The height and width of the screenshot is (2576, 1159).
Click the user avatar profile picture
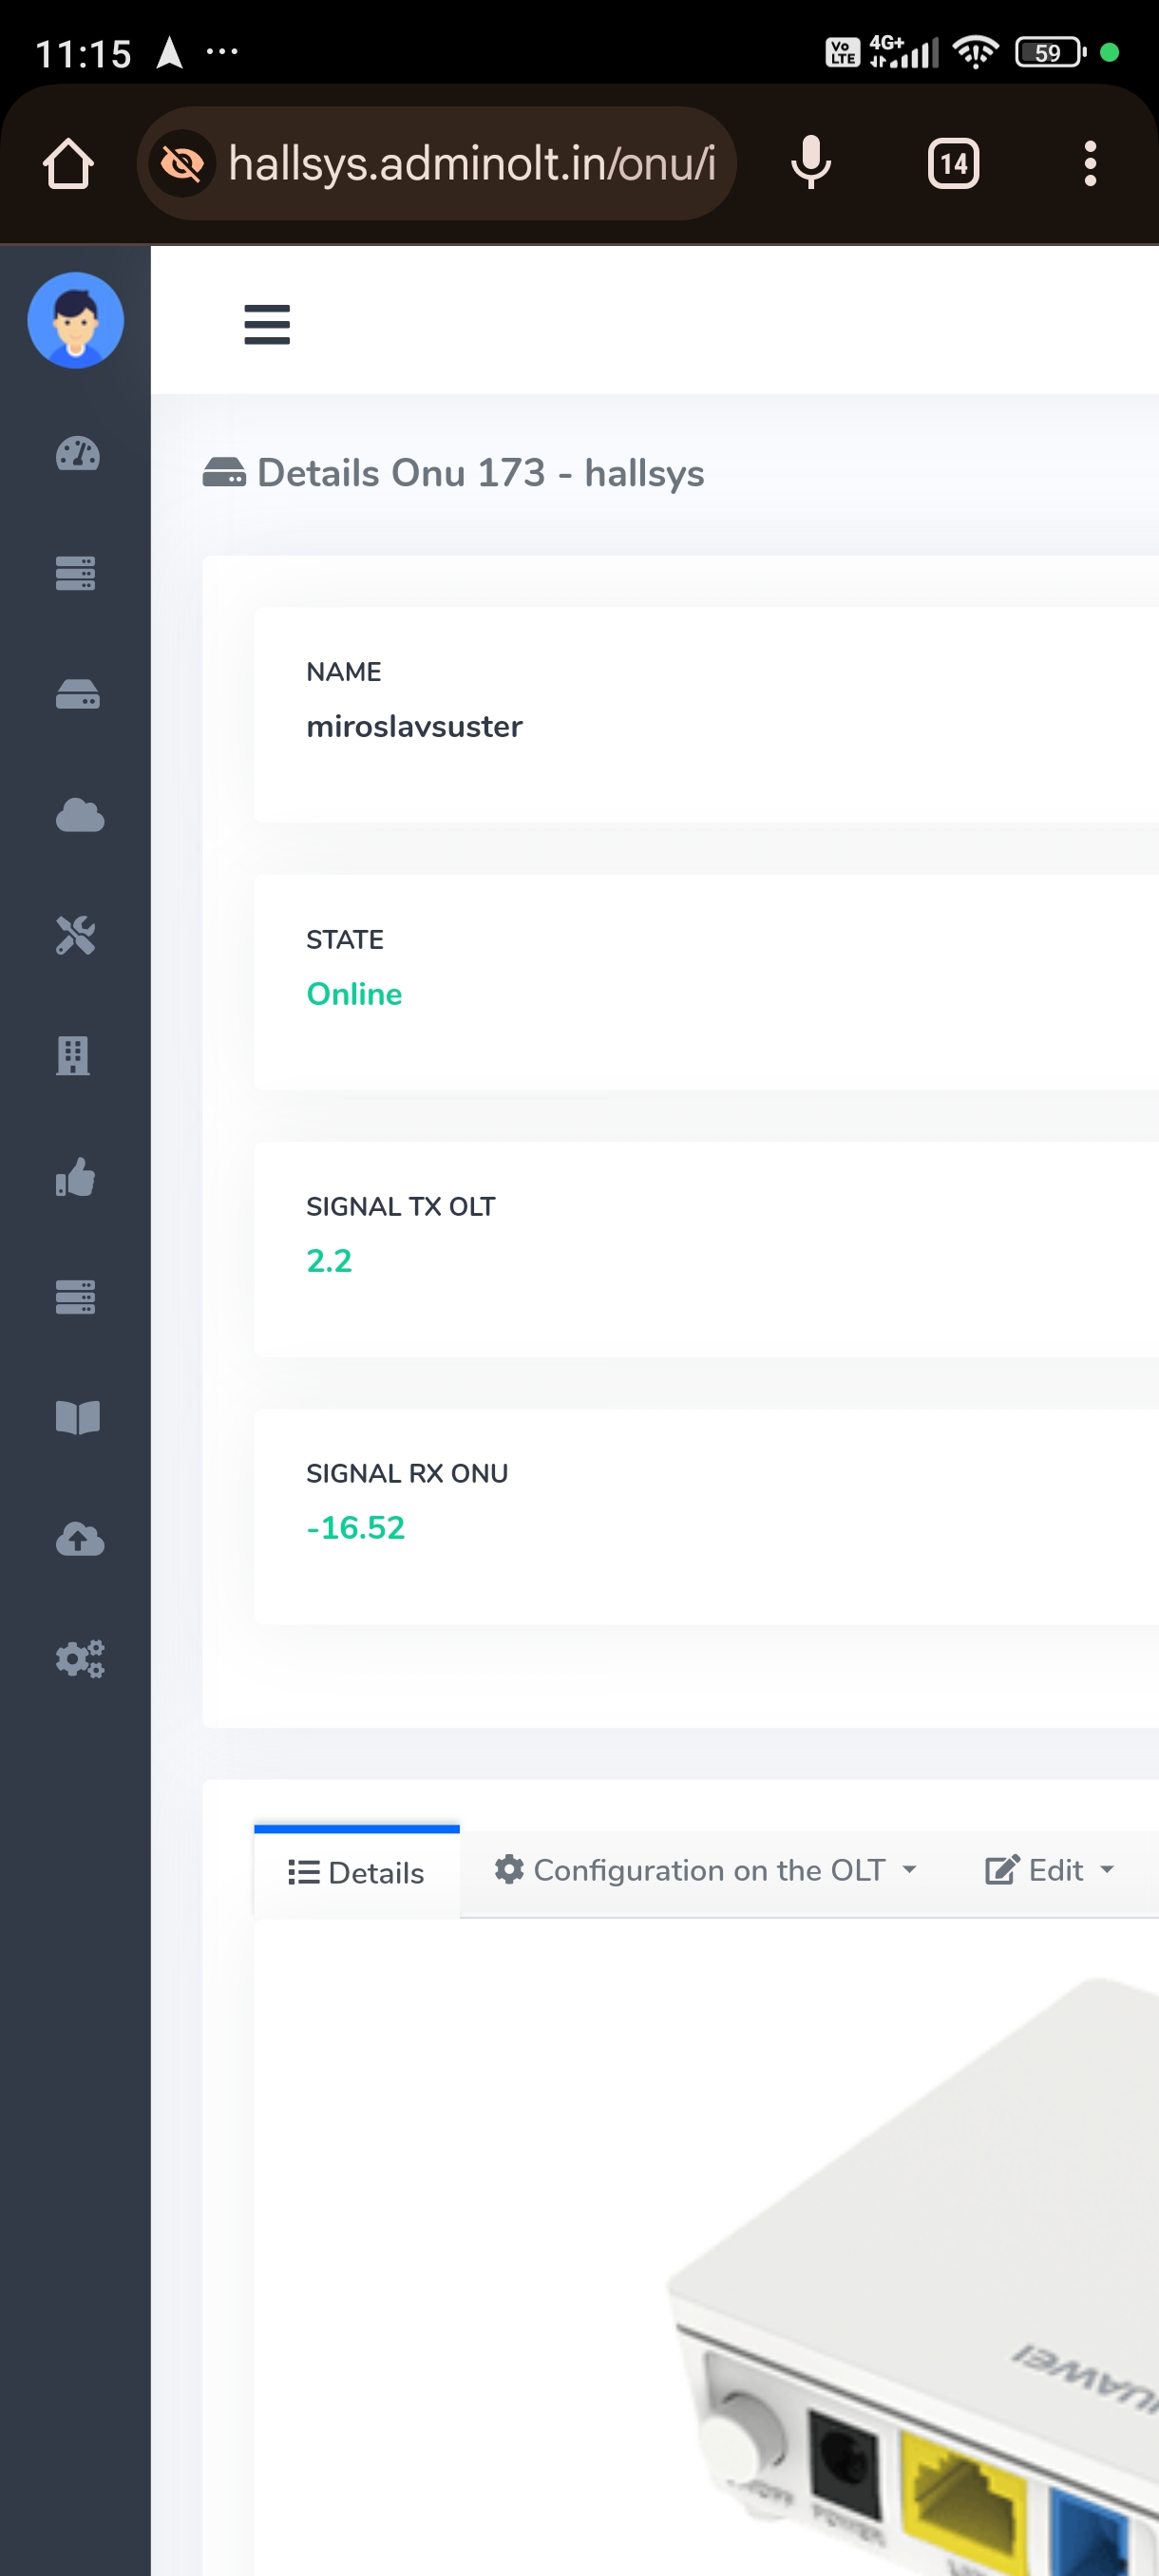click(75, 320)
